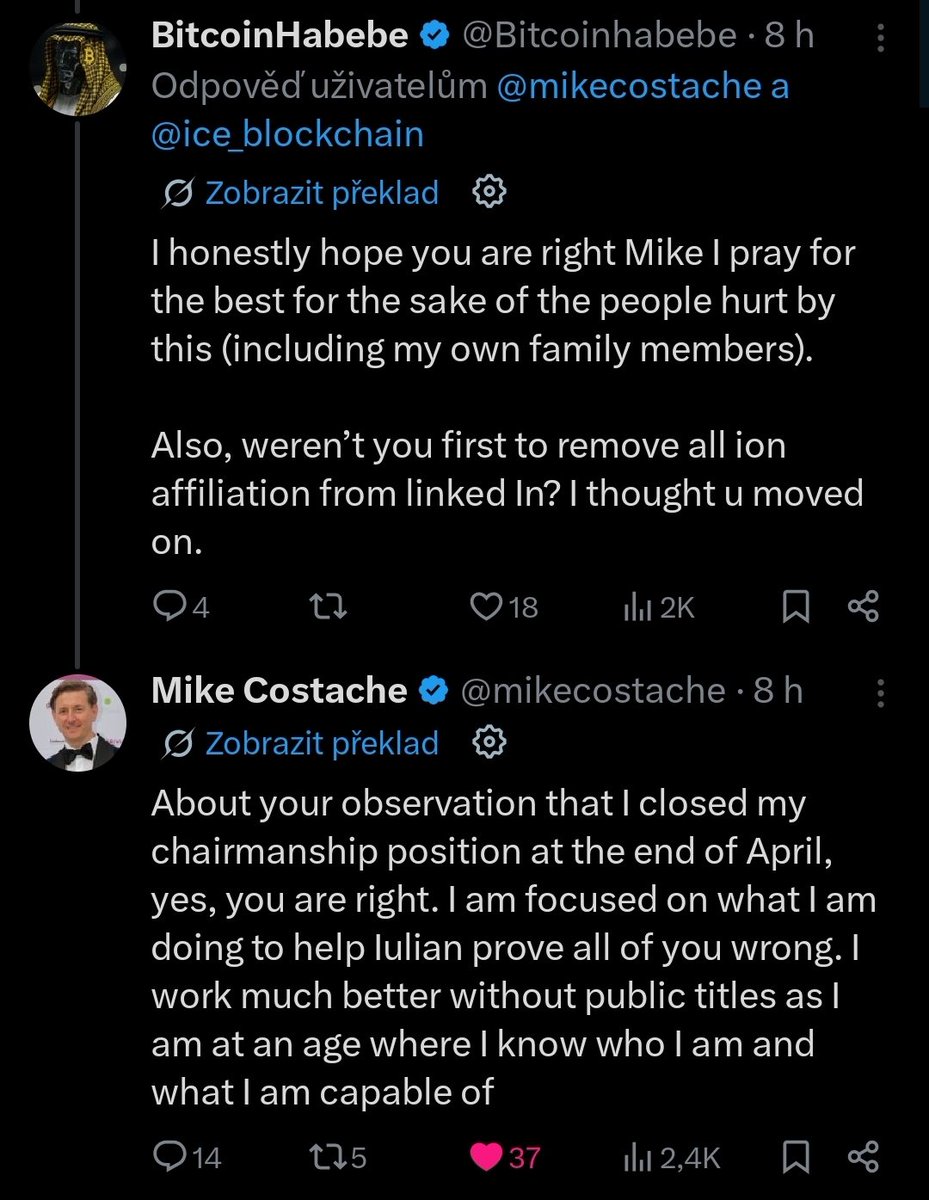Show translation of Mike Costache's tweet
Screen dimensions: 929x1200
coord(301,743)
